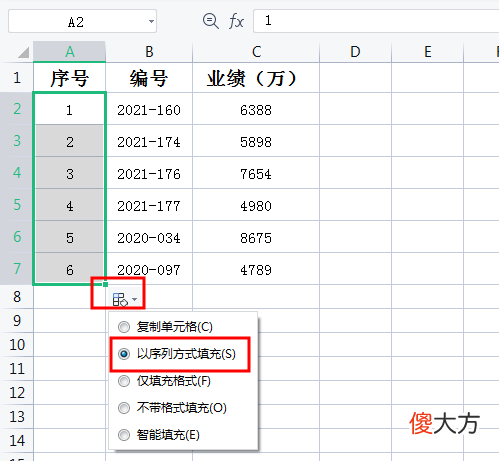Click the cell containing 5898

tap(256, 142)
